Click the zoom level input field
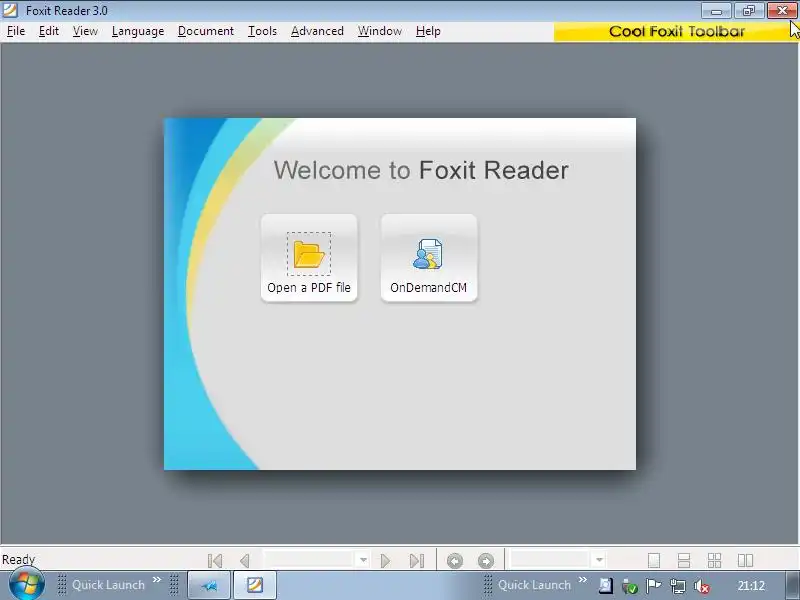Viewport: 800px width, 600px height. click(x=550, y=559)
